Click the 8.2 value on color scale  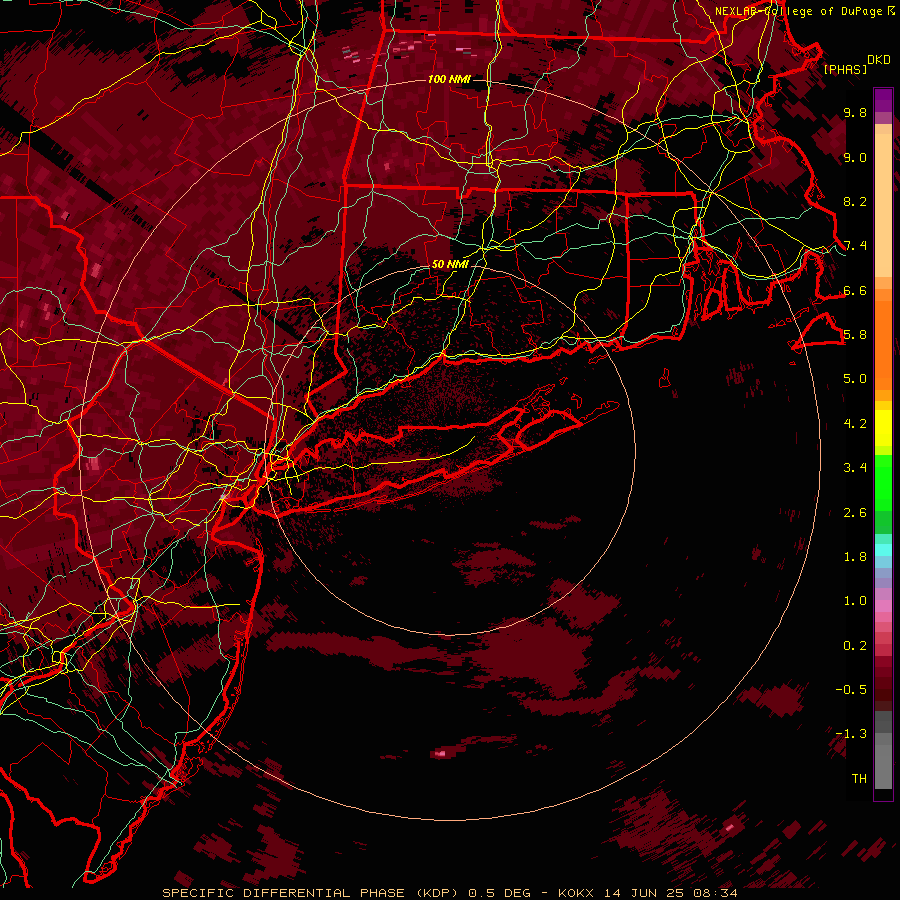[855, 201]
